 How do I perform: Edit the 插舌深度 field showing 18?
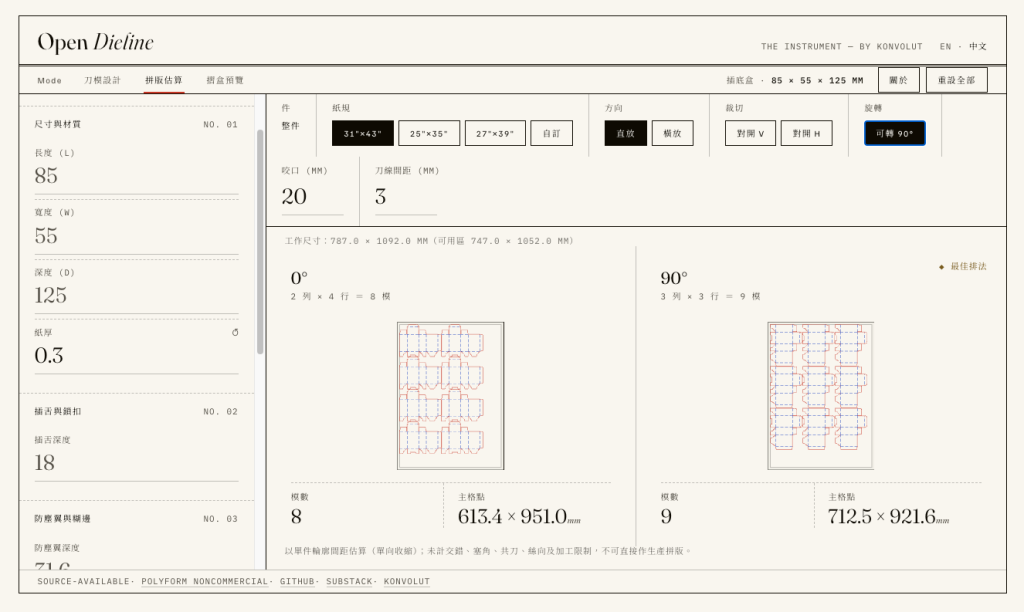coord(136,463)
